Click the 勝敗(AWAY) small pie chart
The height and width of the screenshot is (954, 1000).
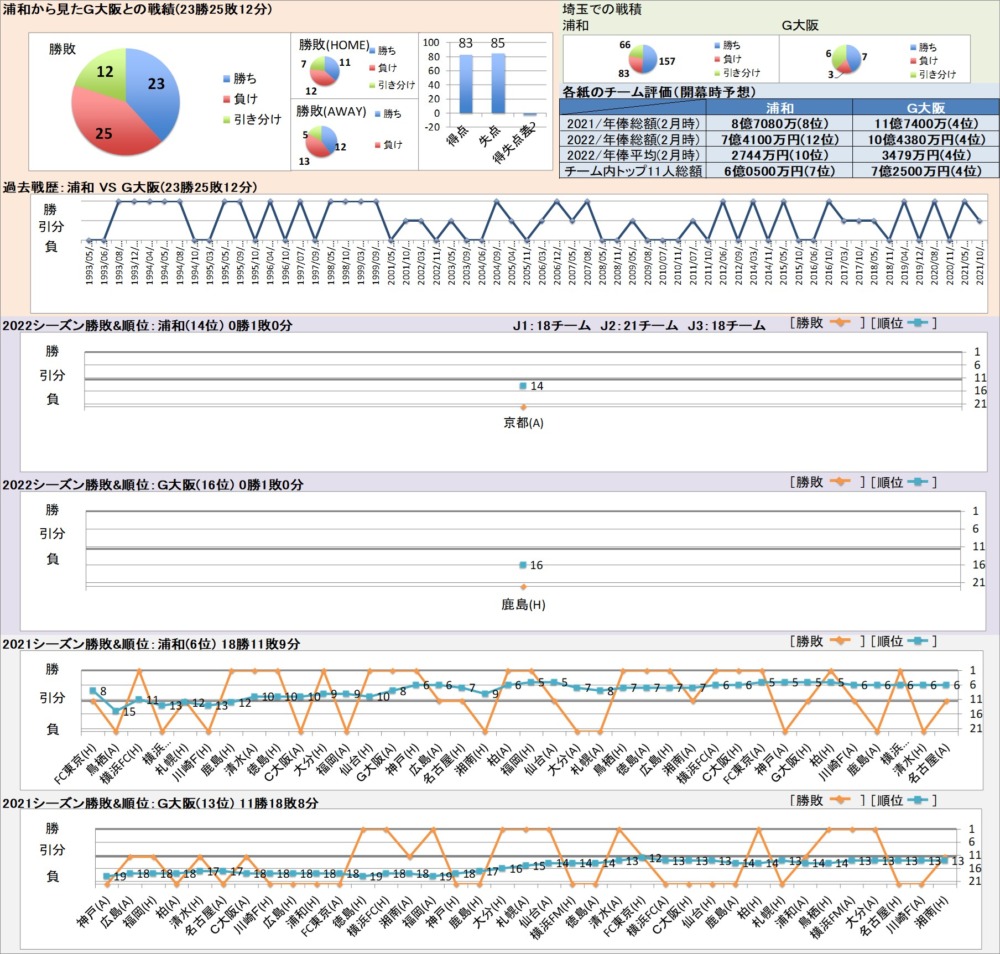coord(322,142)
